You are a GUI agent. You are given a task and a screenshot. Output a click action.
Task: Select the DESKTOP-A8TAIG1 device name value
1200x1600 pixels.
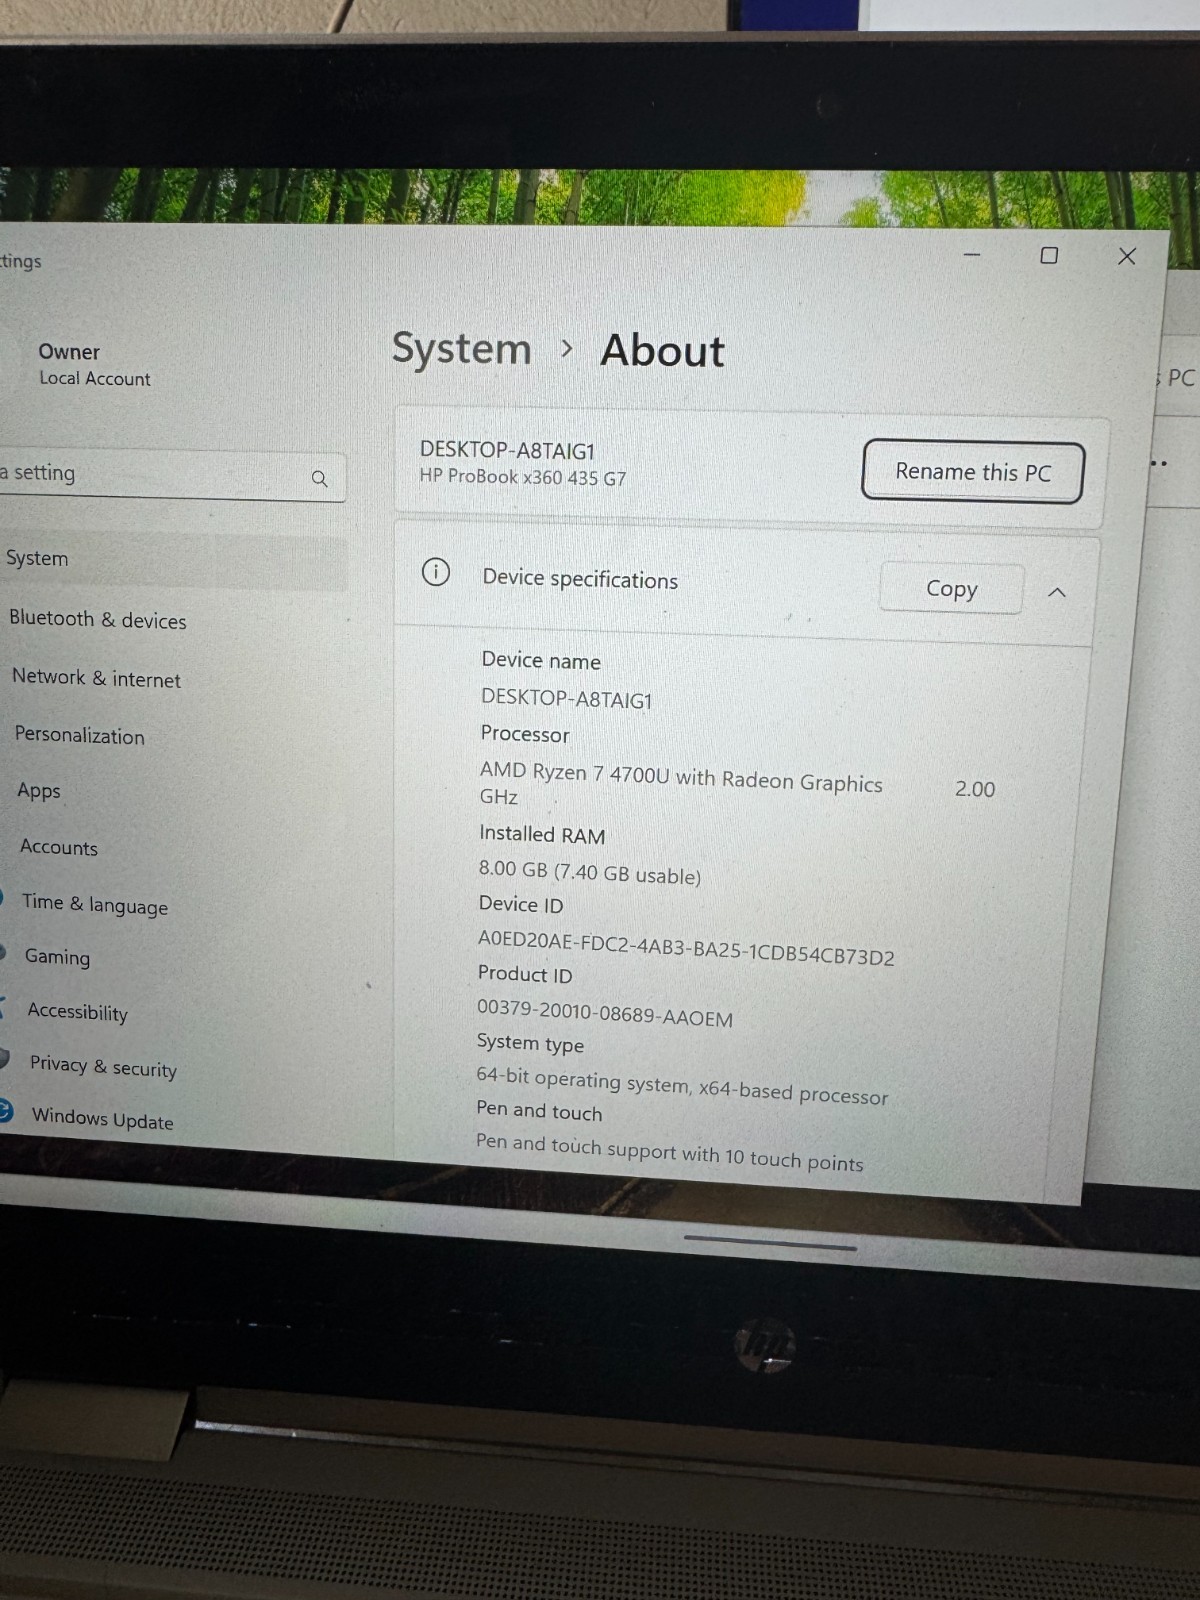tap(566, 699)
